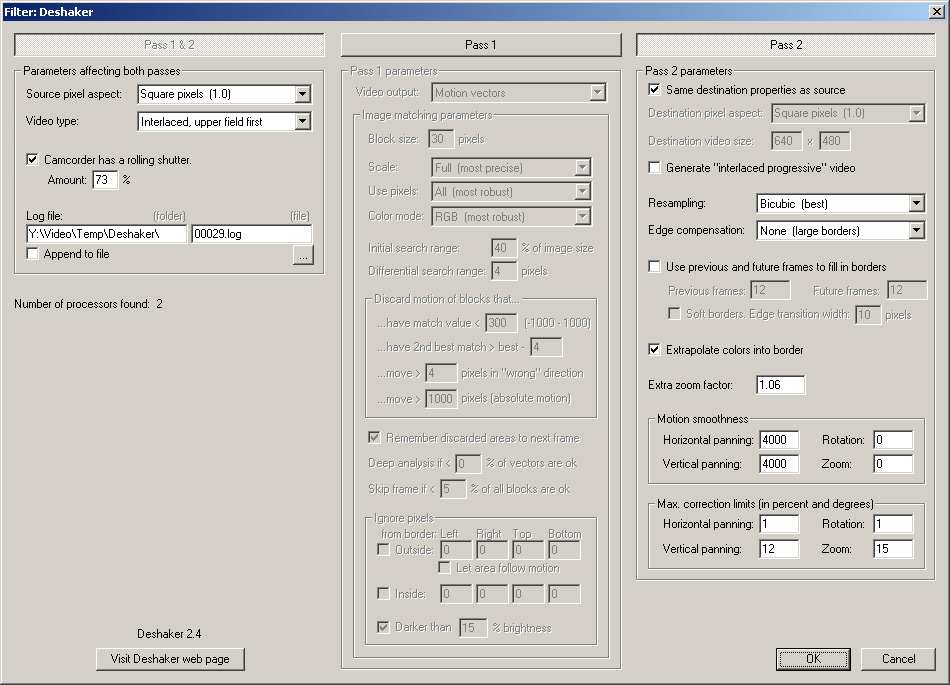Edit Motion smoothness Rotation field
This screenshot has height=685, width=950.
point(893,440)
